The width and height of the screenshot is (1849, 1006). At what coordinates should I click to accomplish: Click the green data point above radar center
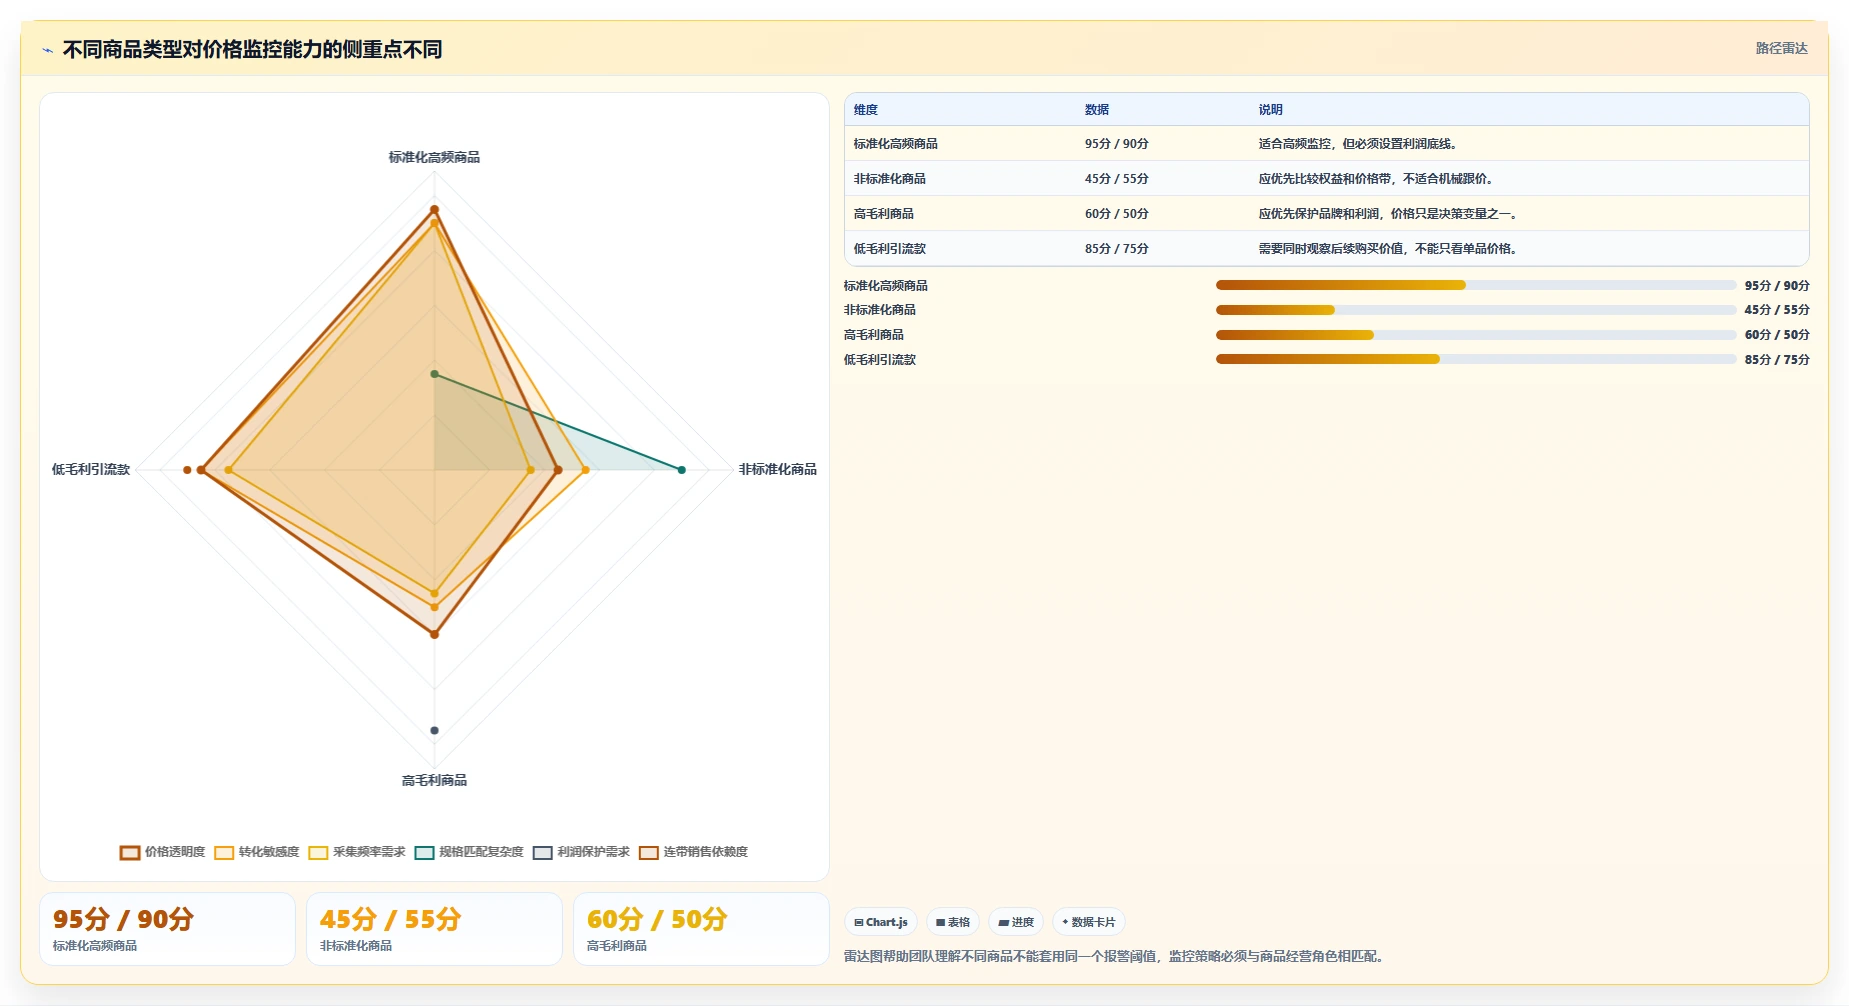(x=434, y=374)
